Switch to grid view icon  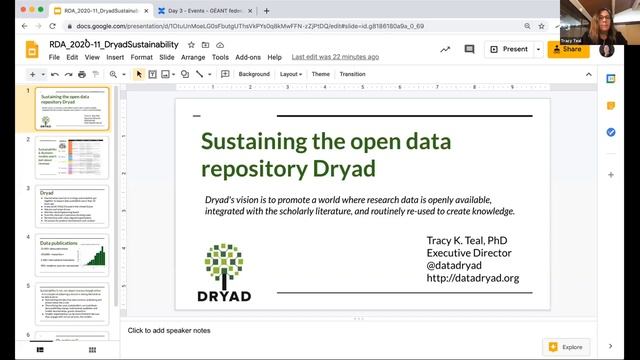92,350
